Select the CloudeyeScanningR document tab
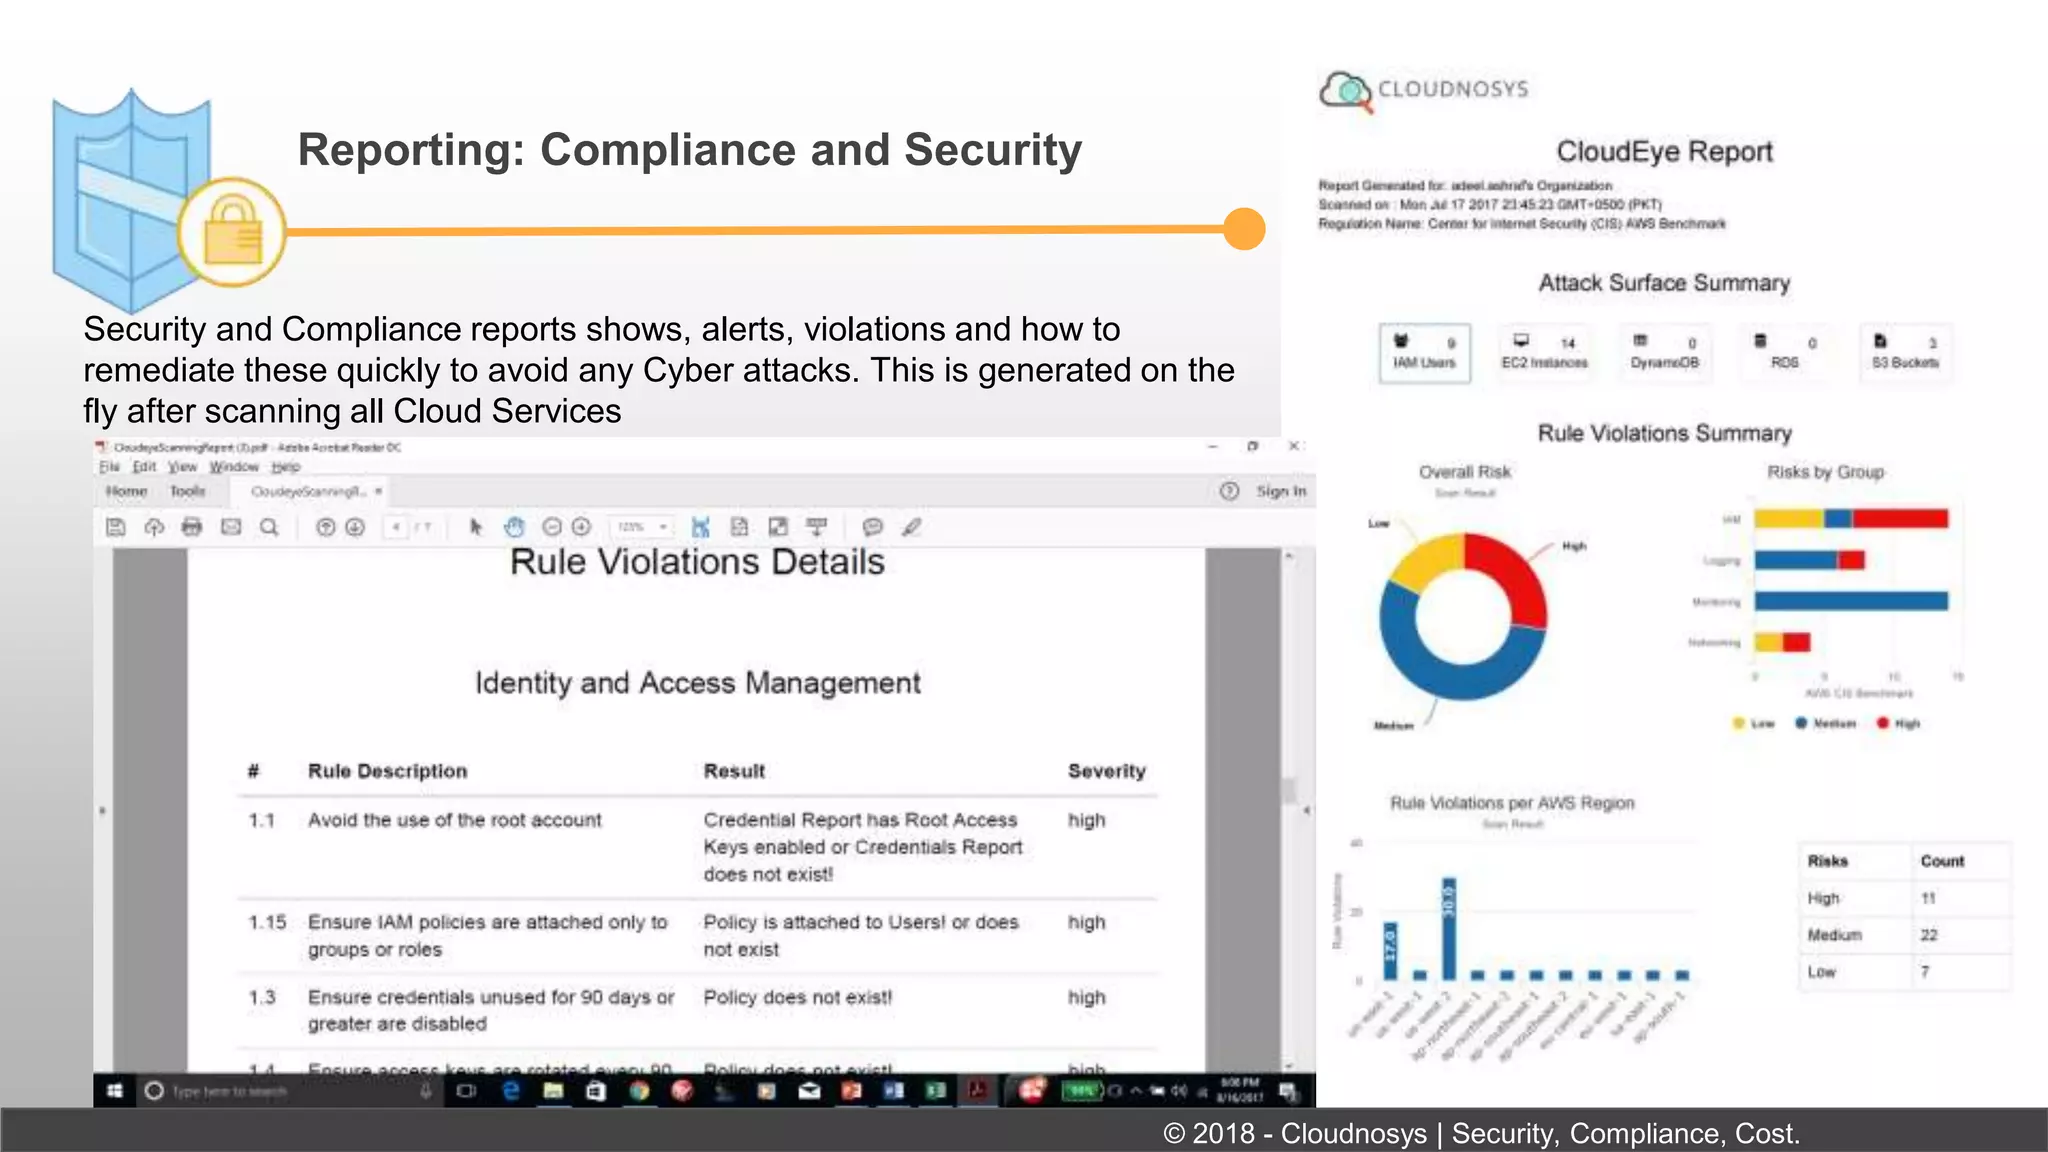2048x1152 pixels. click(x=309, y=491)
